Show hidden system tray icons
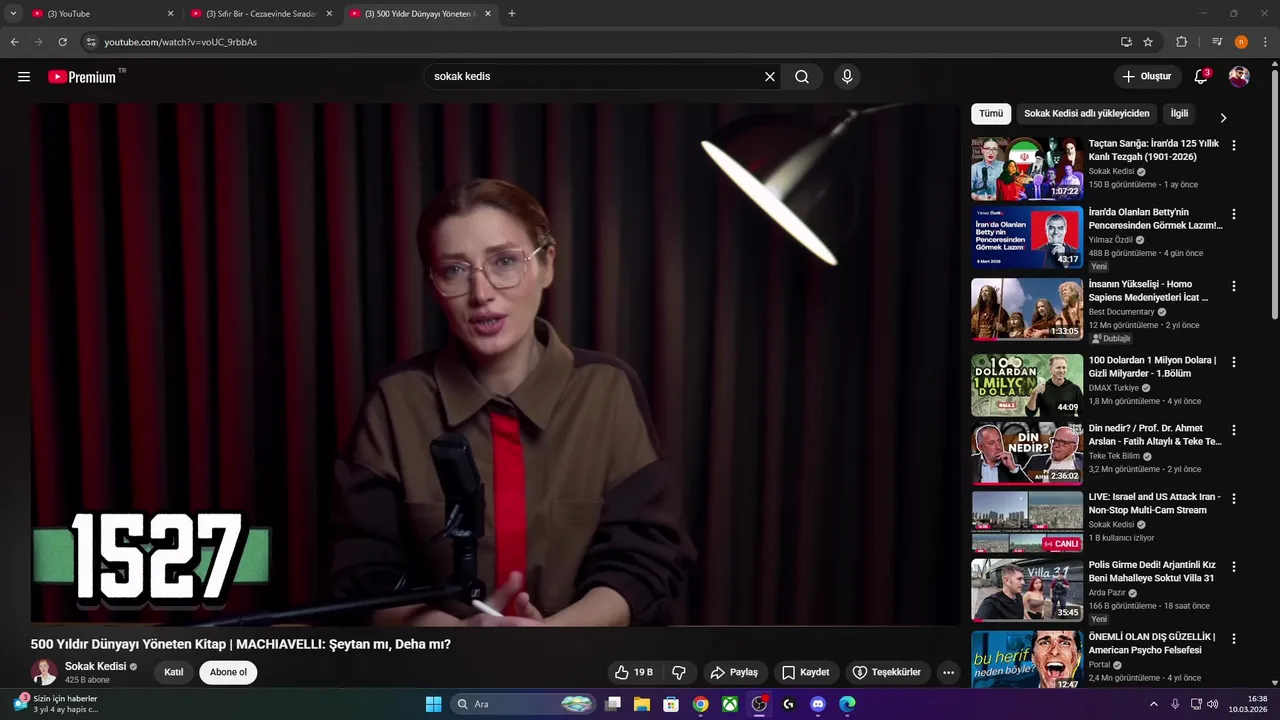 (1153, 704)
